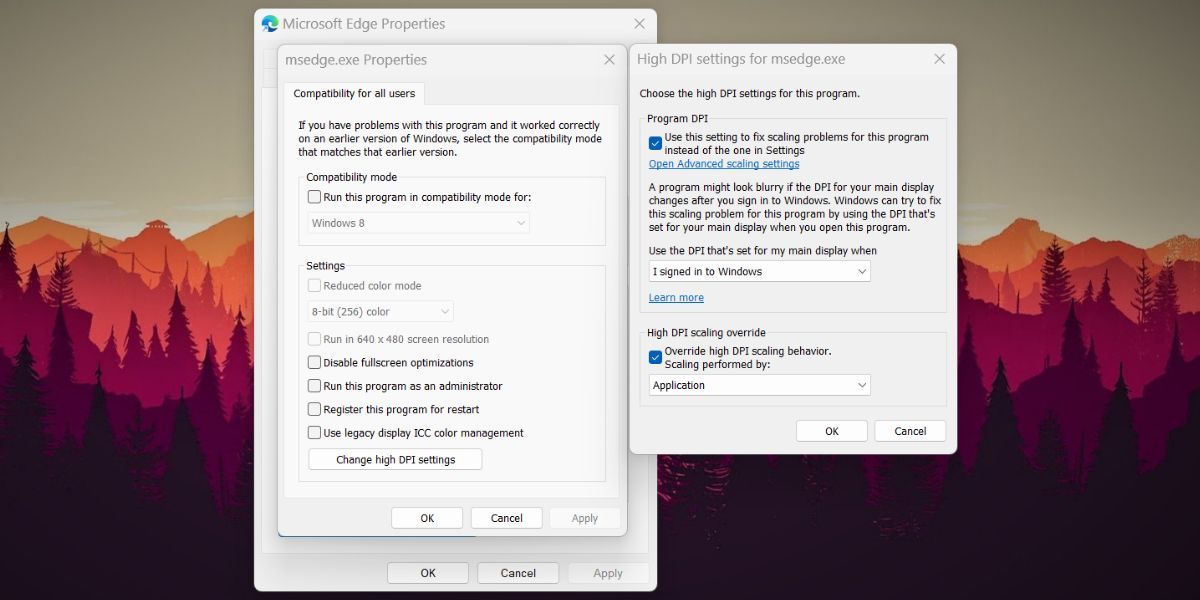Open the I signed in to Windows dropdown
The width and height of the screenshot is (1200, 600).
[760, 272]
